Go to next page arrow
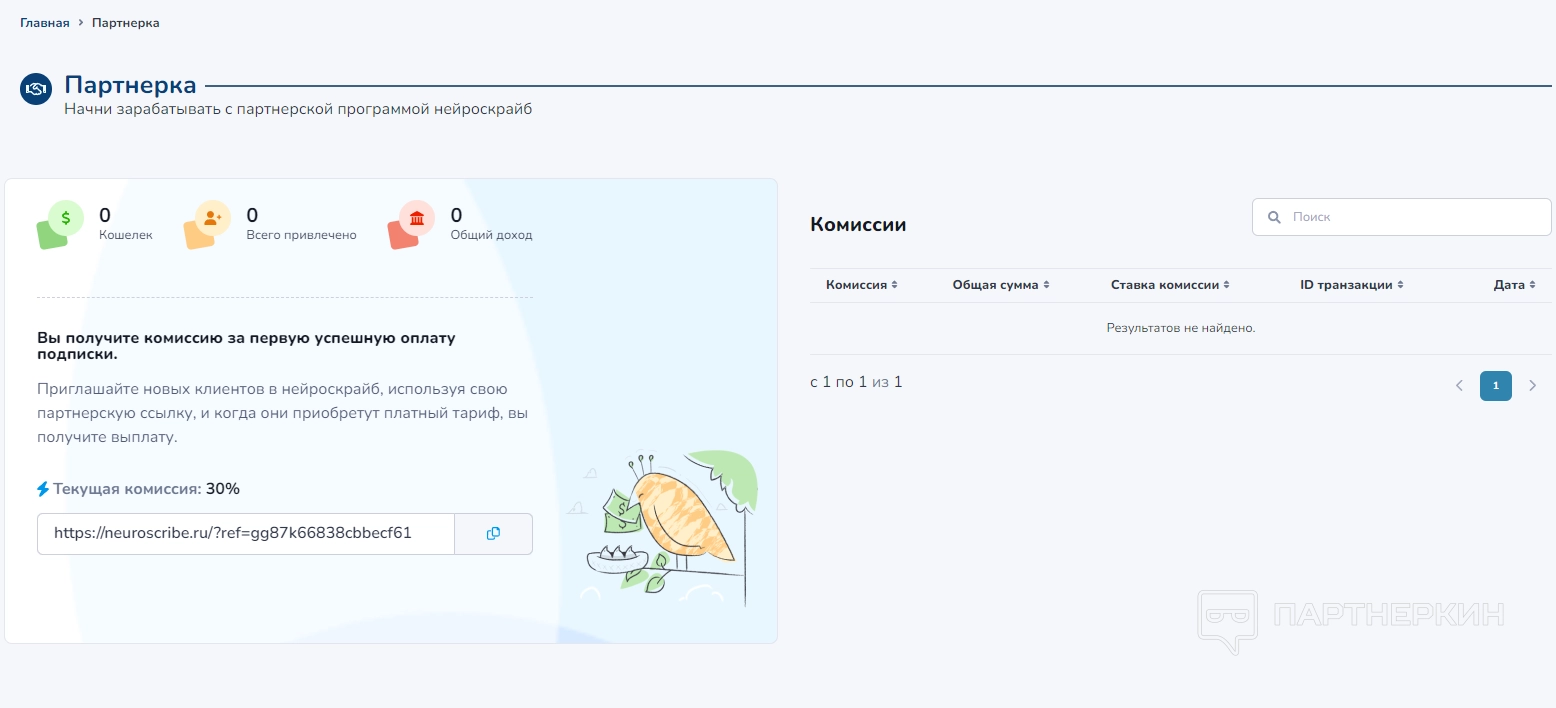The height and width of the screenshot is (708, 1556). point(1532,386)
